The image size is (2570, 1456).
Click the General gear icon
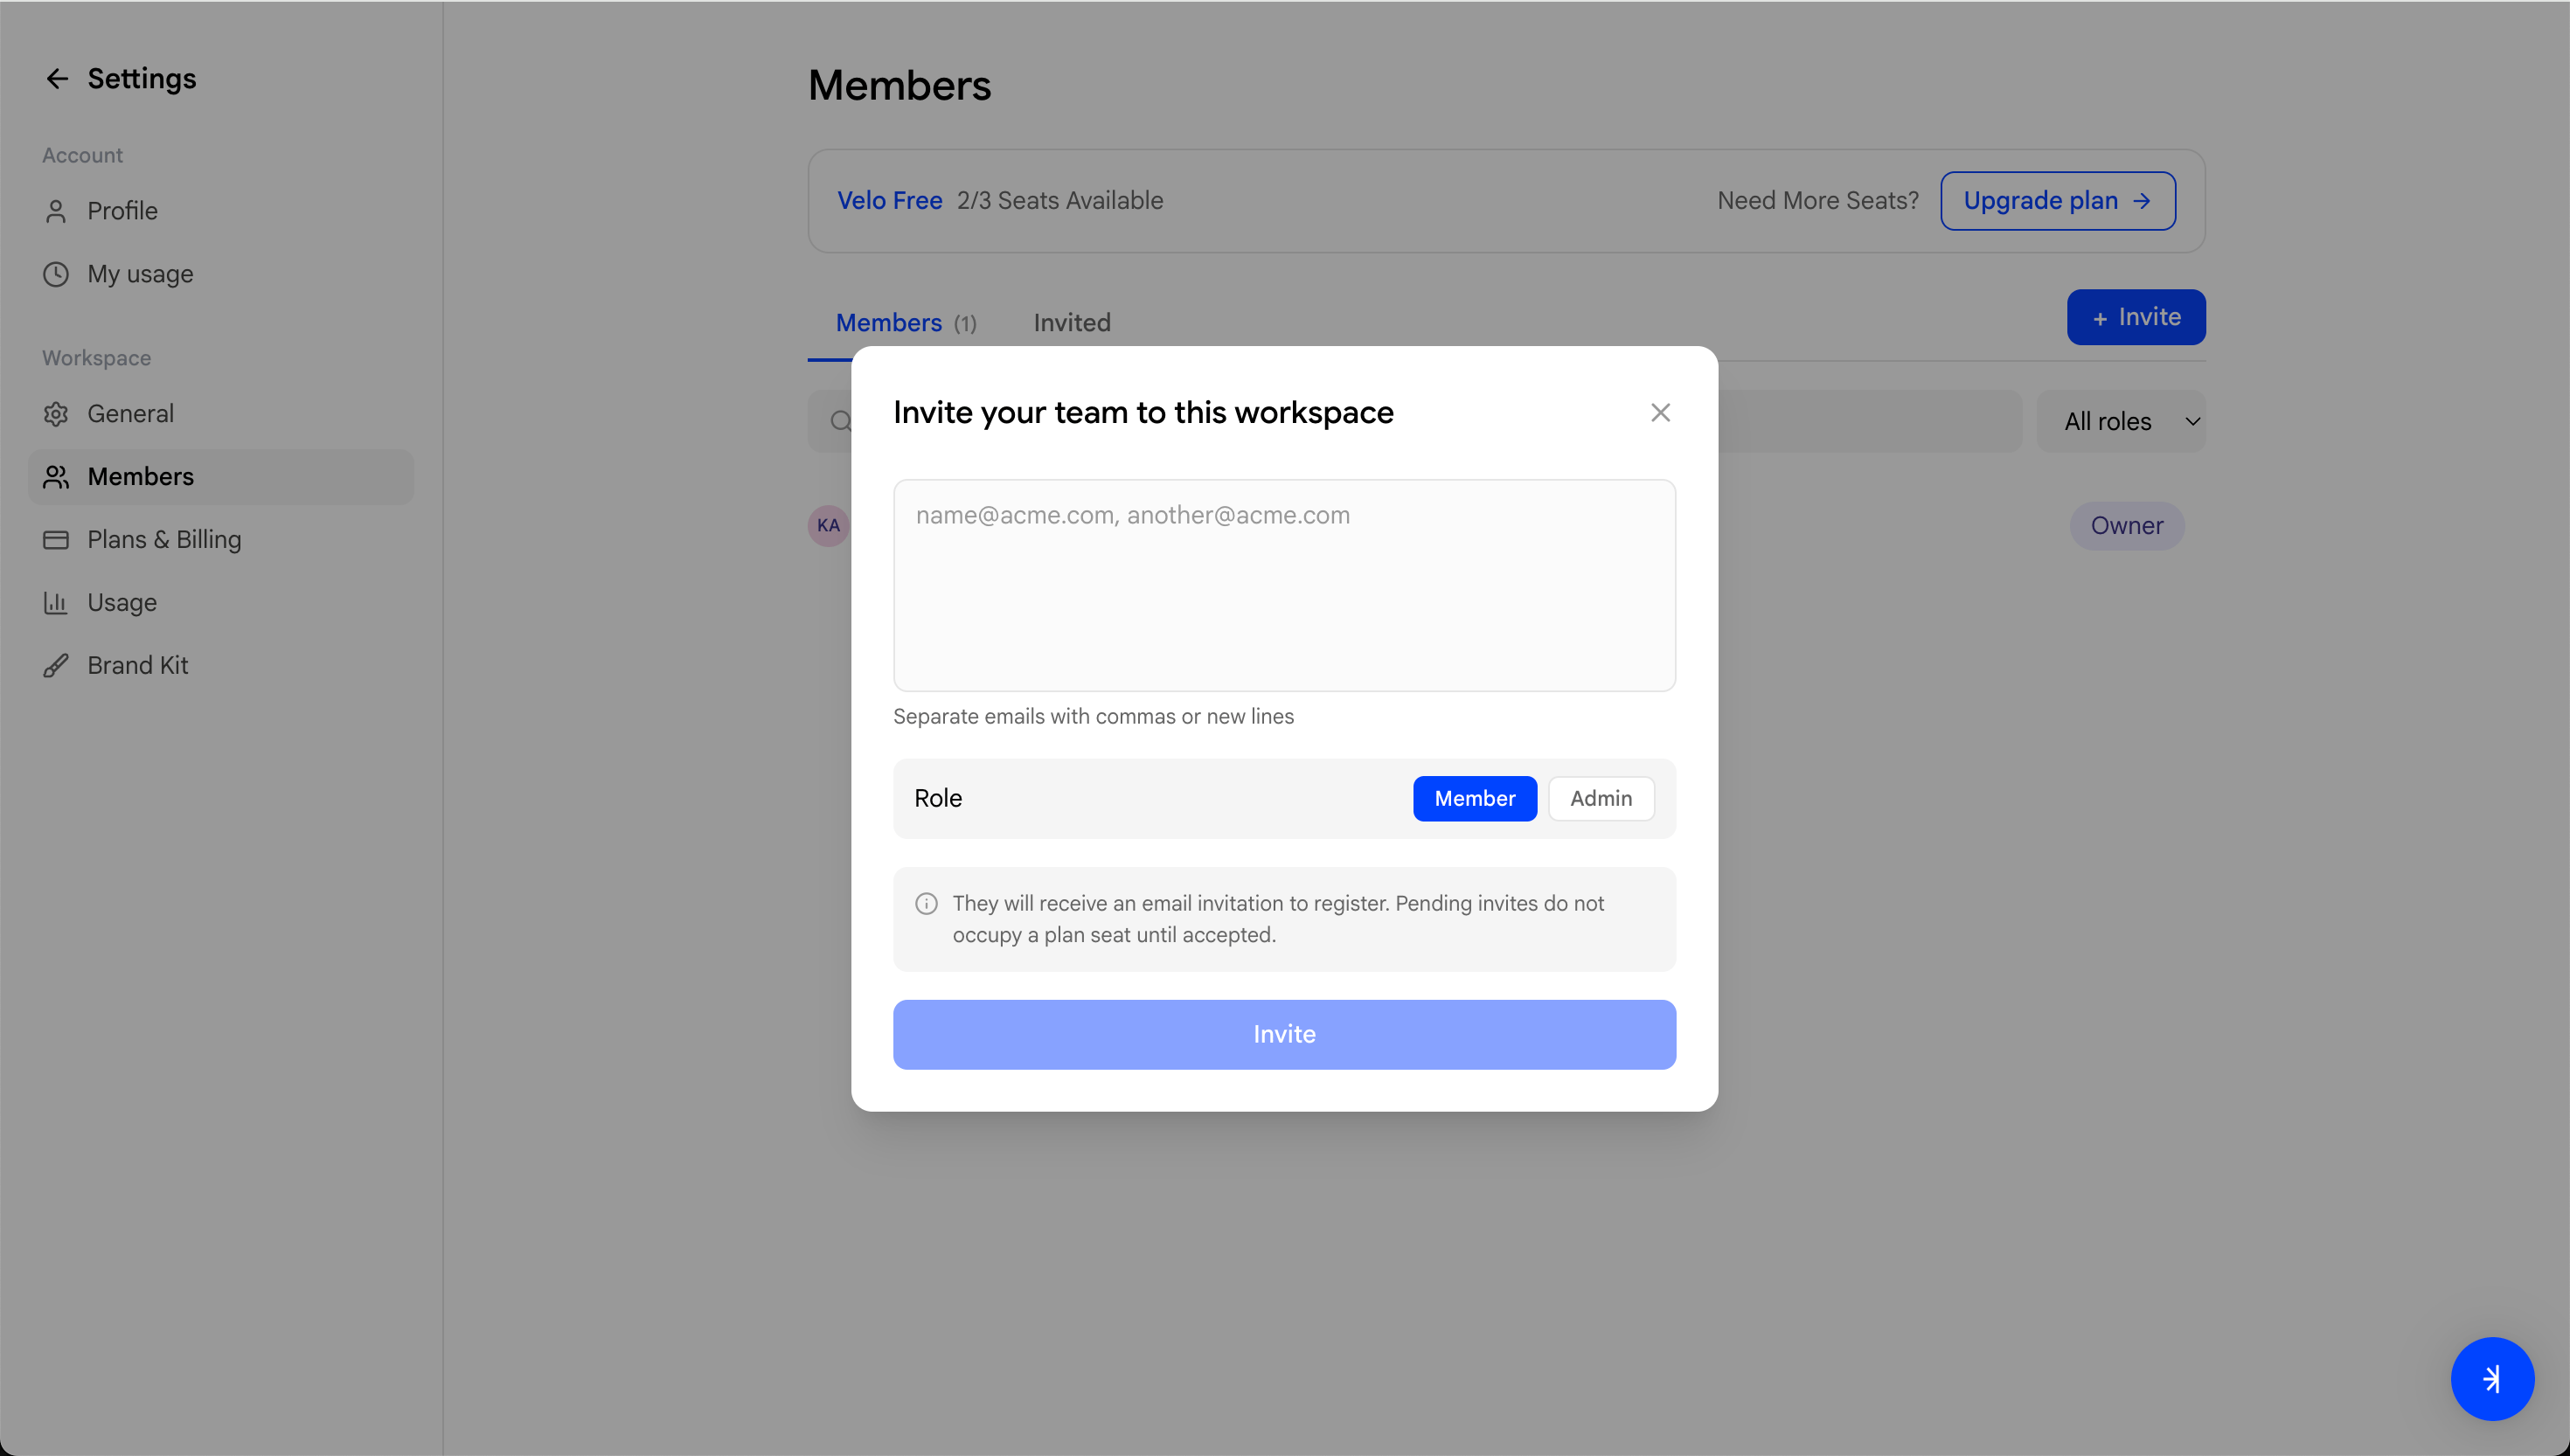[56, 414]
